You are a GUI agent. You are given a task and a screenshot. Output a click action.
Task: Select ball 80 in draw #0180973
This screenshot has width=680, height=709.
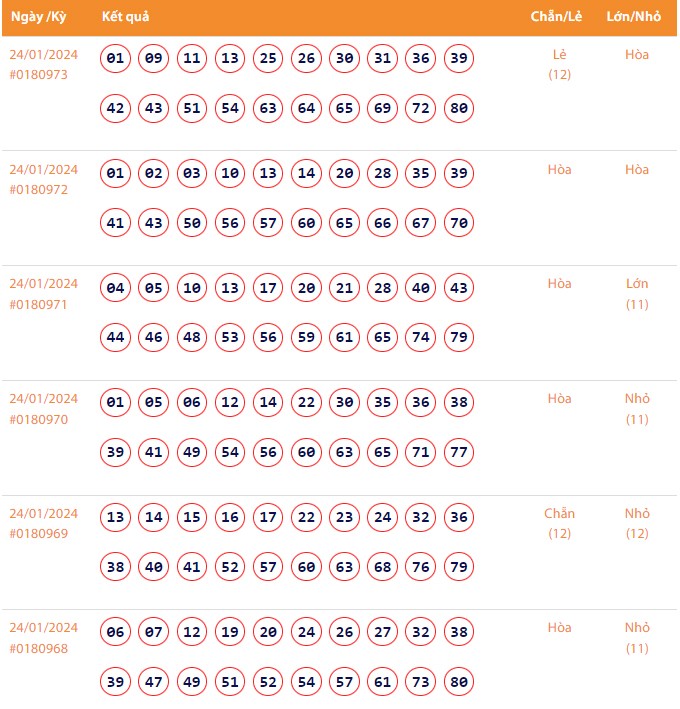[x=459, y=108]
